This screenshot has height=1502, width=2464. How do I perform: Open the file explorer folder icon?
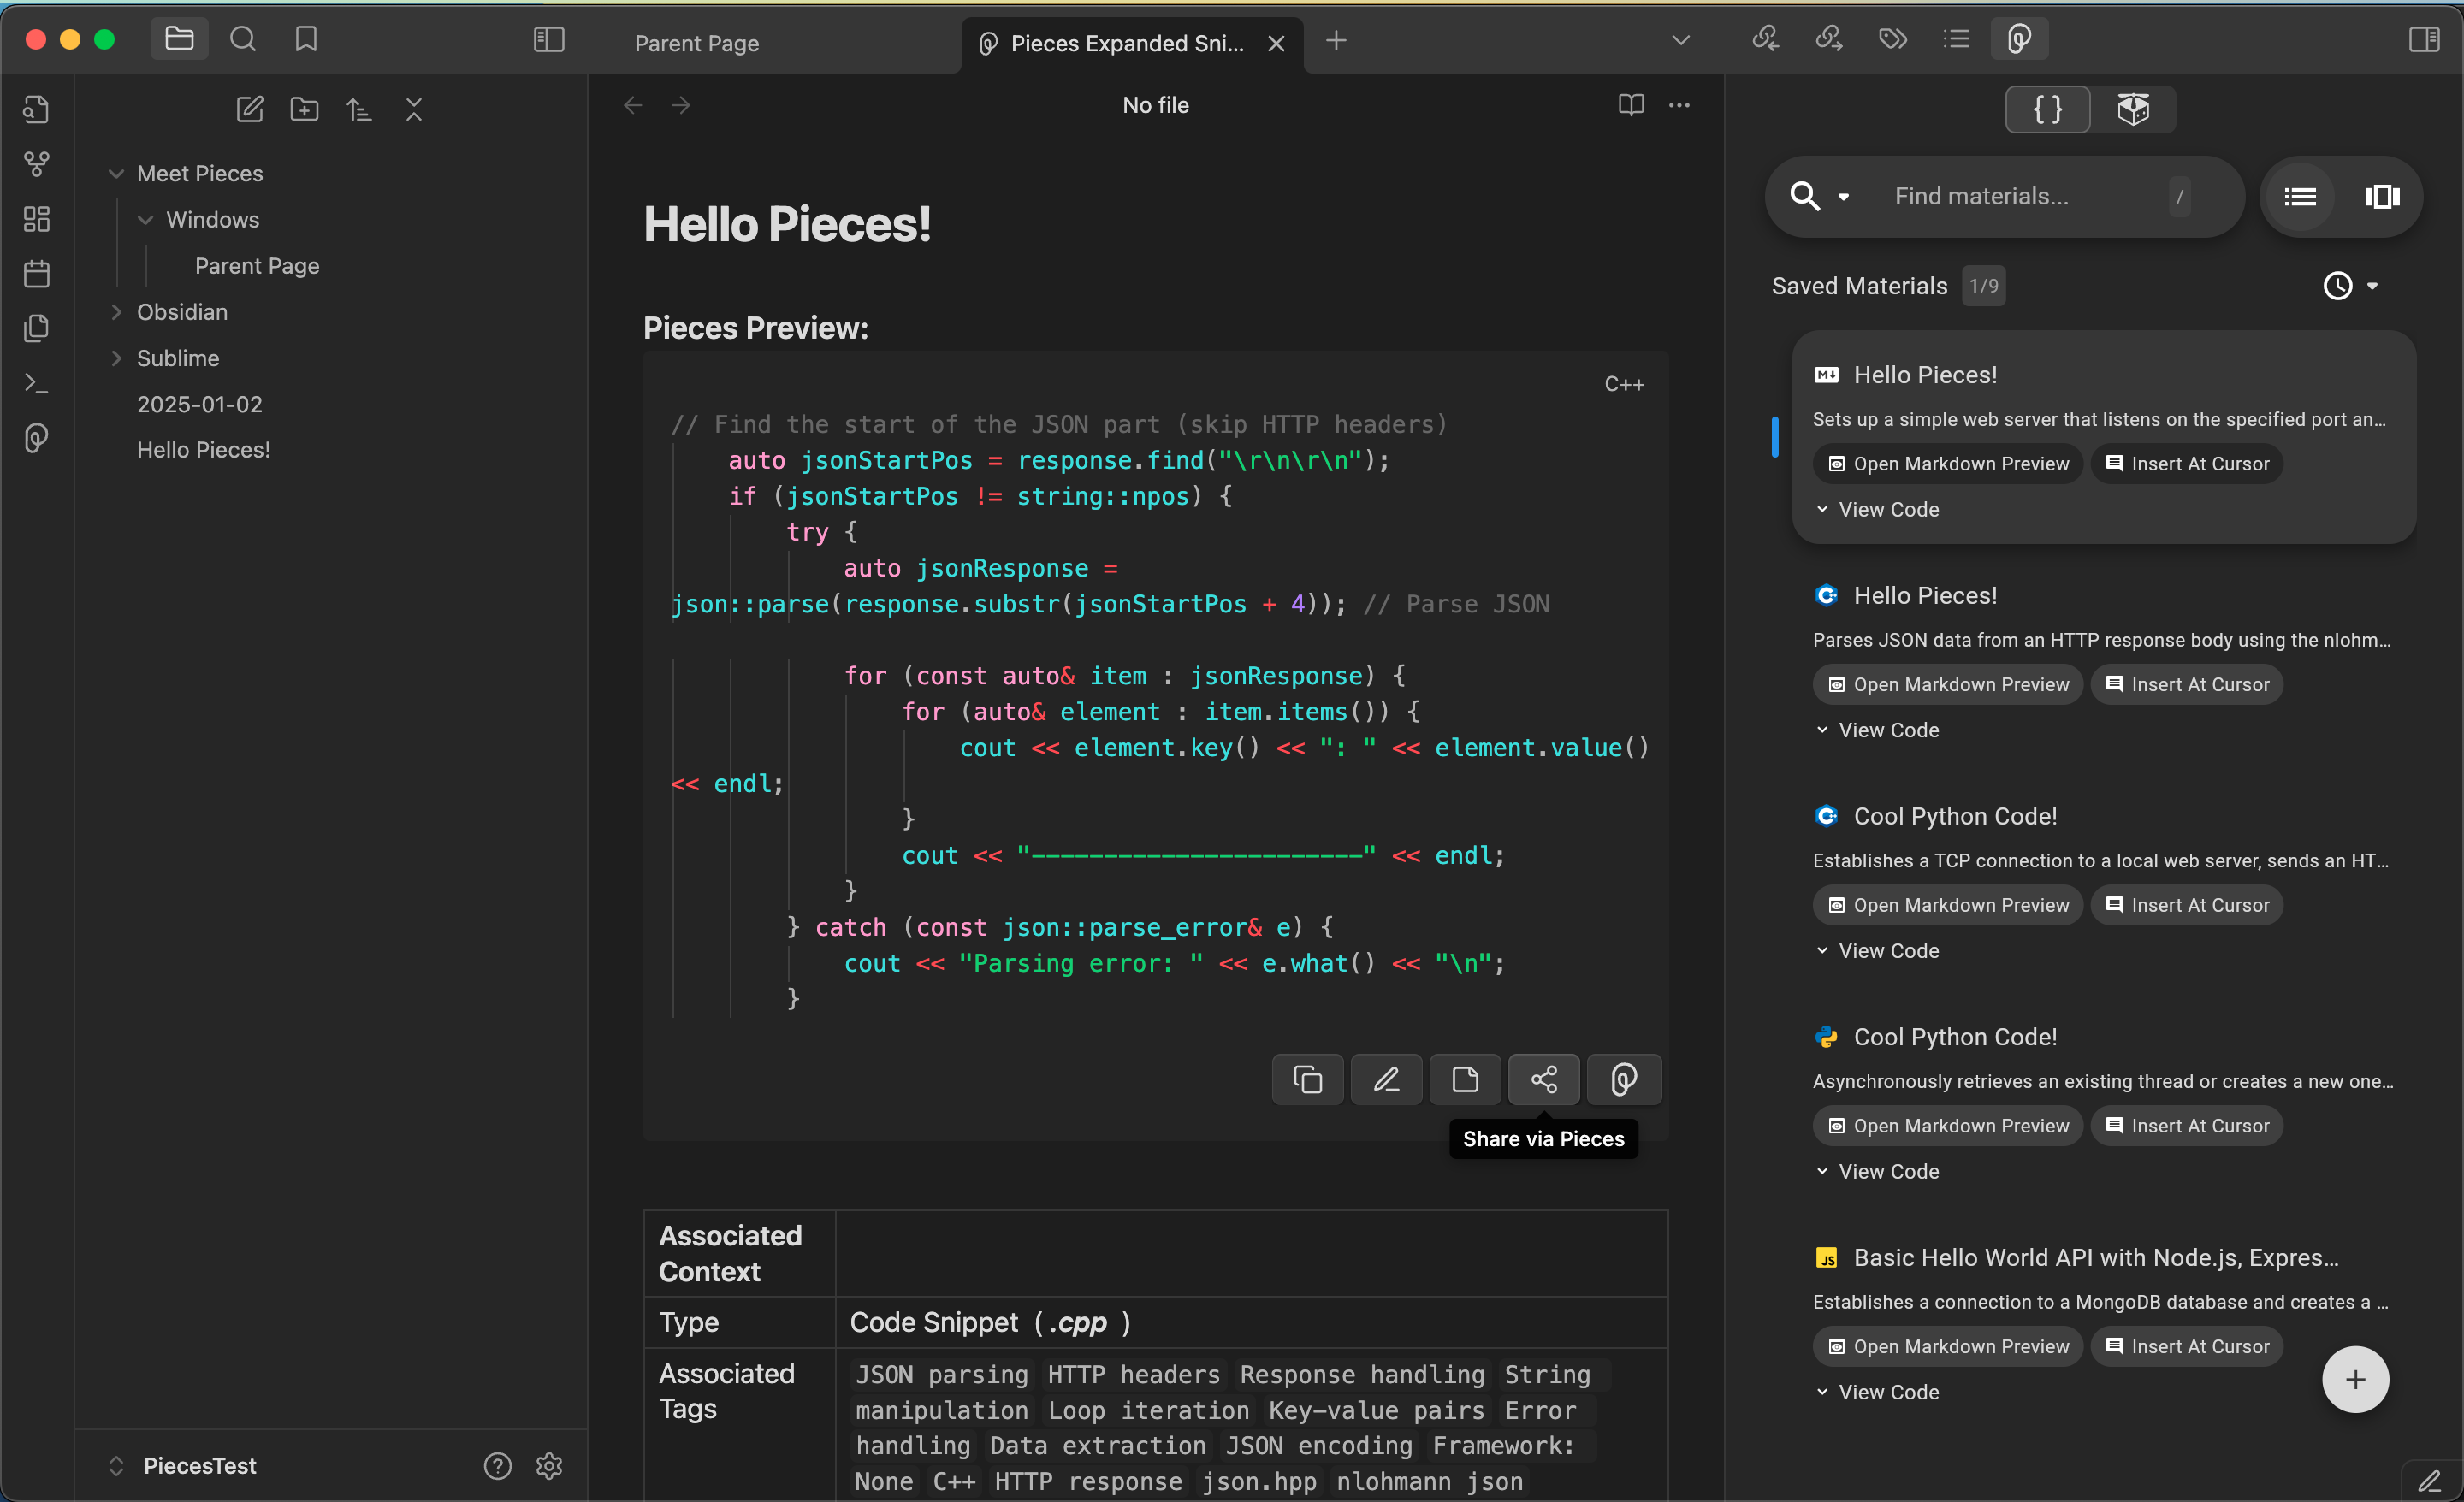179,39
